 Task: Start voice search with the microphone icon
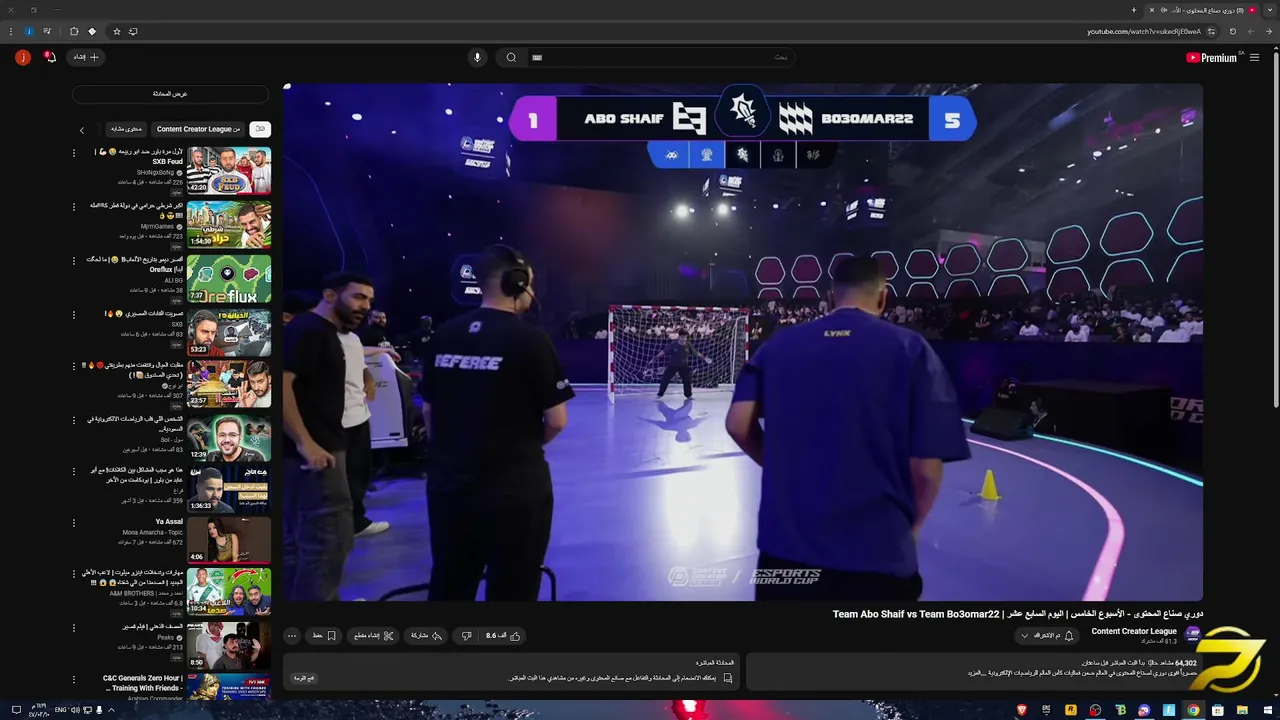click(x=477, y=57)
